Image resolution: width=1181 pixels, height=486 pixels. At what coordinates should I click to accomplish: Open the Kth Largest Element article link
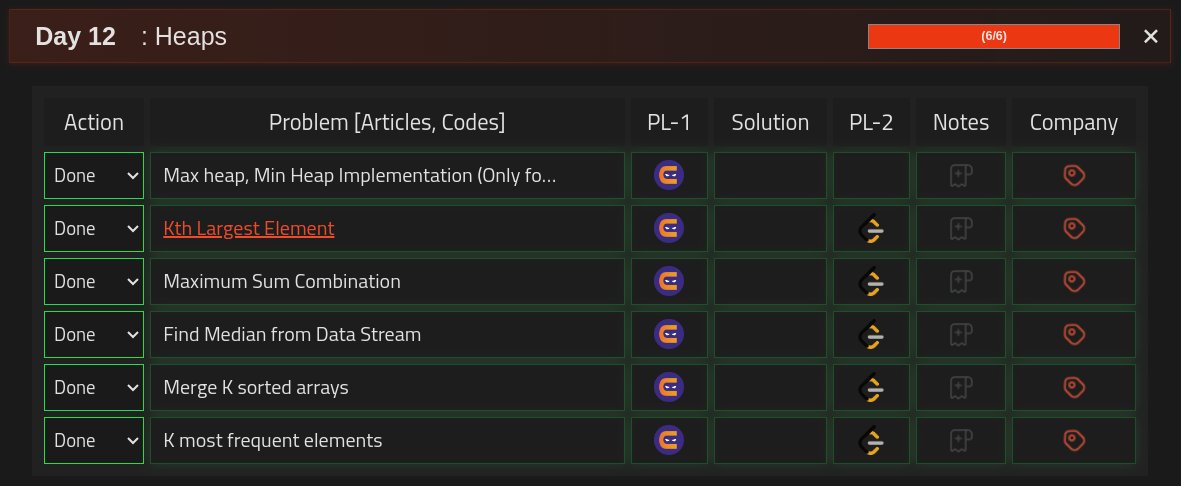(x=249, y=228)
